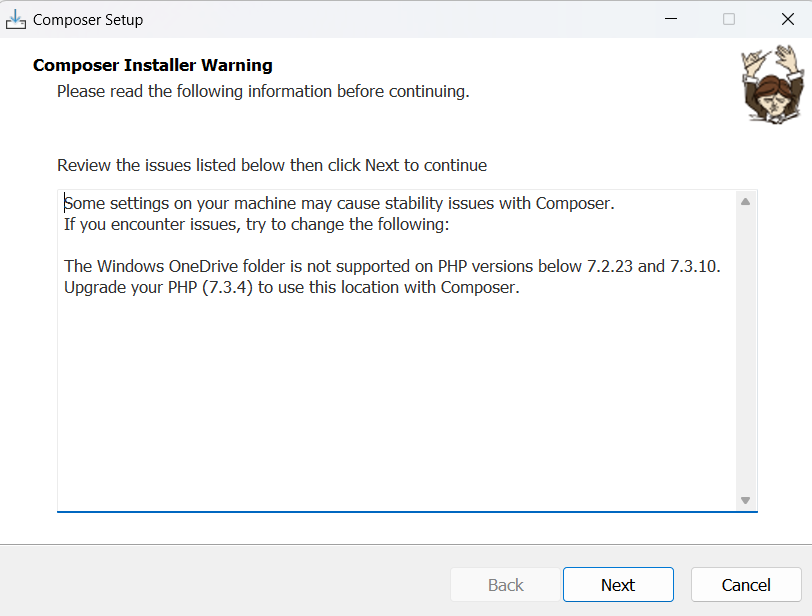Cancel the Composer setup

pos(746,584)
